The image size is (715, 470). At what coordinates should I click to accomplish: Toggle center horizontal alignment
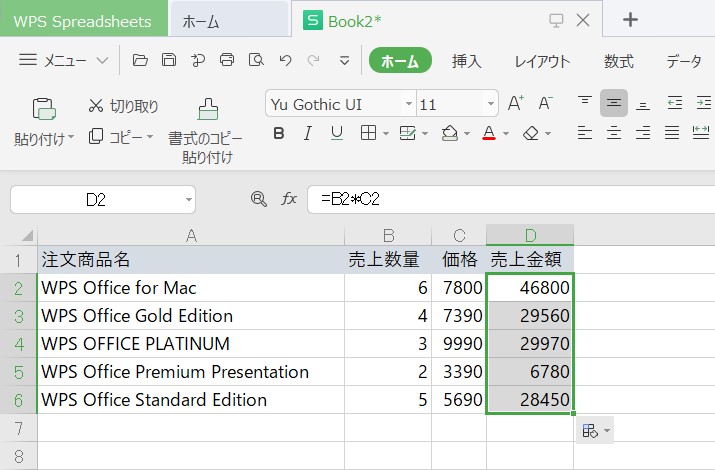pyautogui.click(x=614, y=133)
